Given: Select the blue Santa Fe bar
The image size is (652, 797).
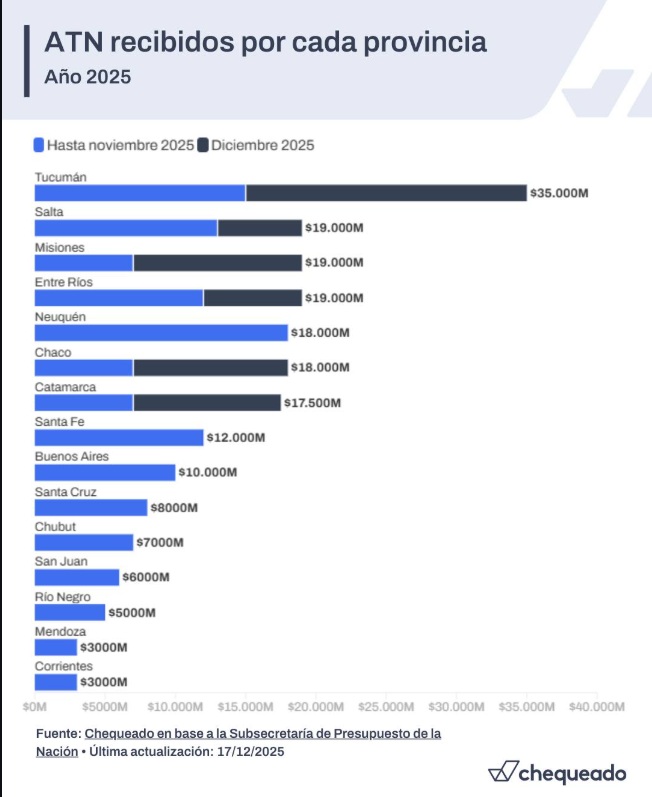Looking at the screenshot, I should pyautogui.click(x=119, y=438).
